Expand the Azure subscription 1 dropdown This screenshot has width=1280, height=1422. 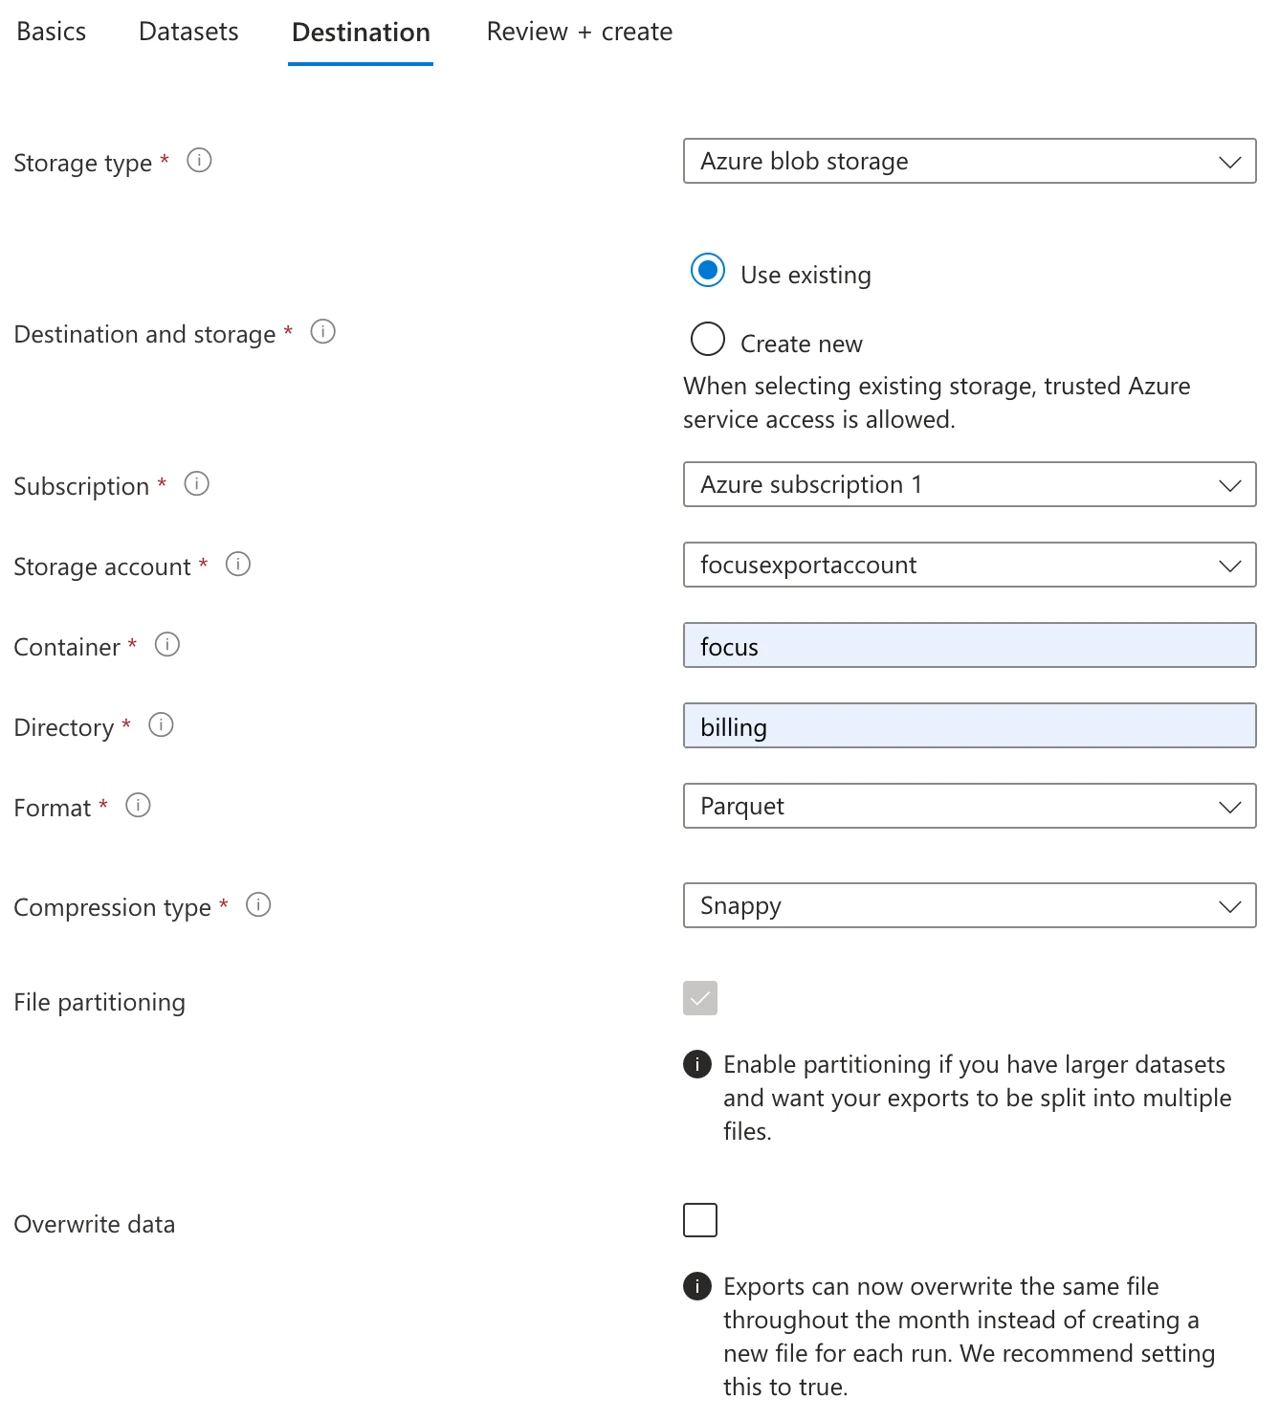point(970,484)
